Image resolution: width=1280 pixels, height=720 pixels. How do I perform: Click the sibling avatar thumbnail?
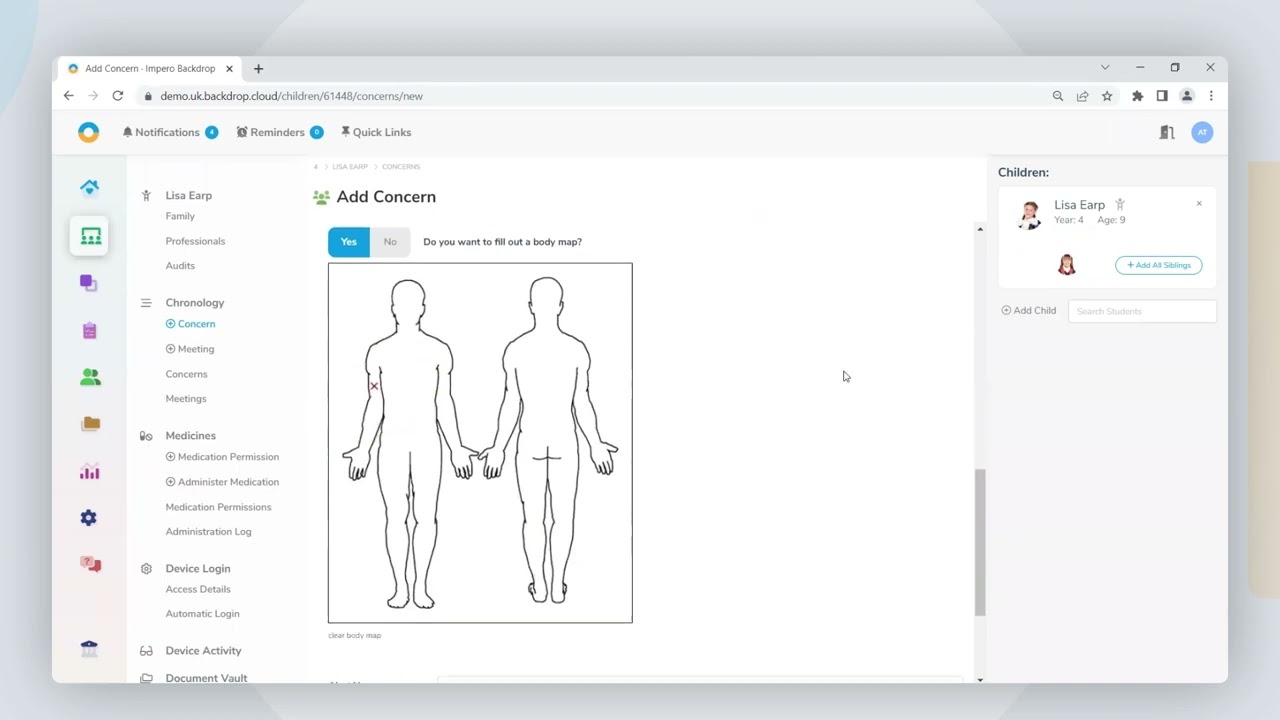[x=1067, y=264]
